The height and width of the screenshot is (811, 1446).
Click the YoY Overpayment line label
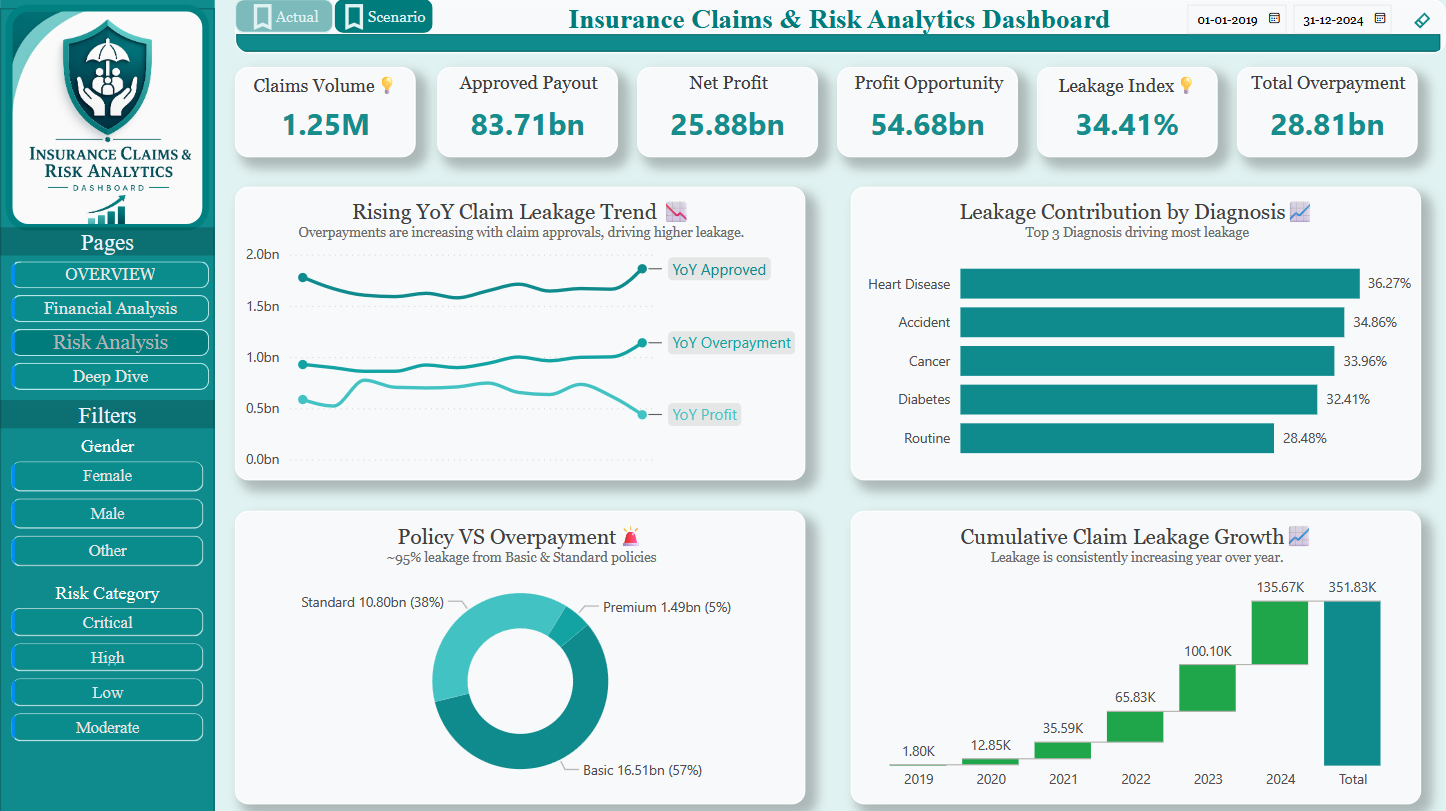click(731, 342)
